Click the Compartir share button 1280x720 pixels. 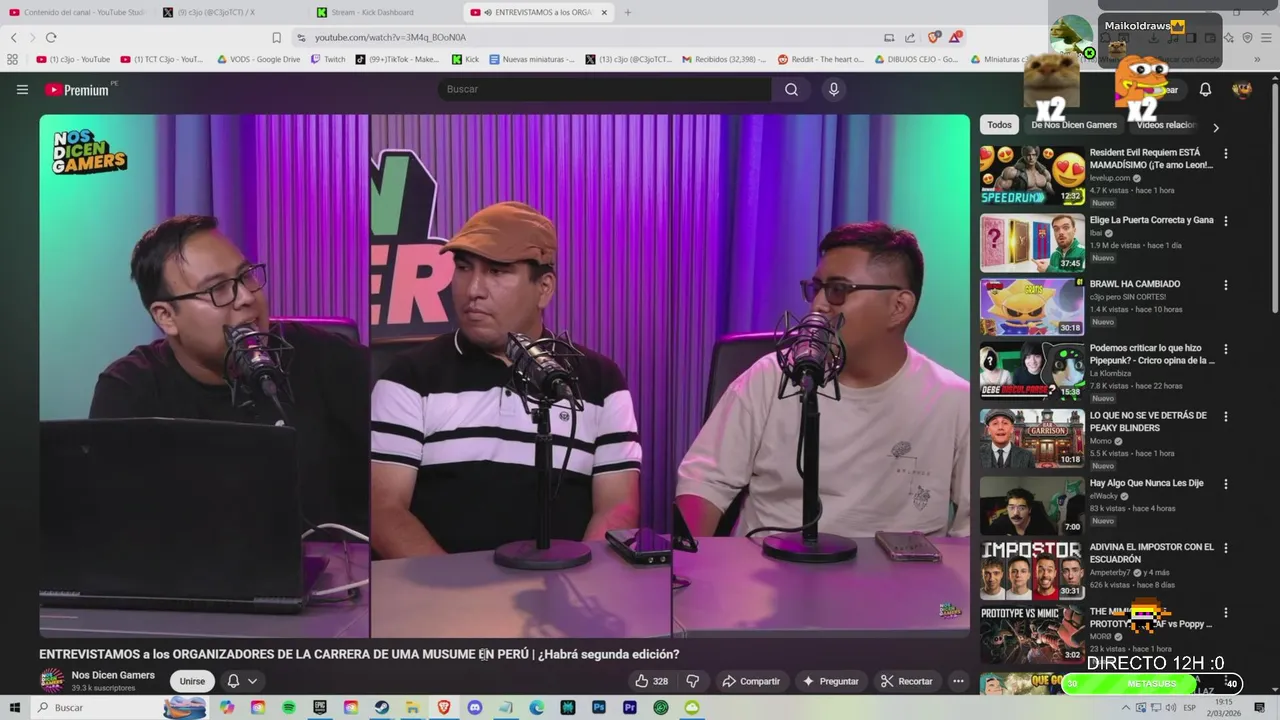[x=751, y=681]
